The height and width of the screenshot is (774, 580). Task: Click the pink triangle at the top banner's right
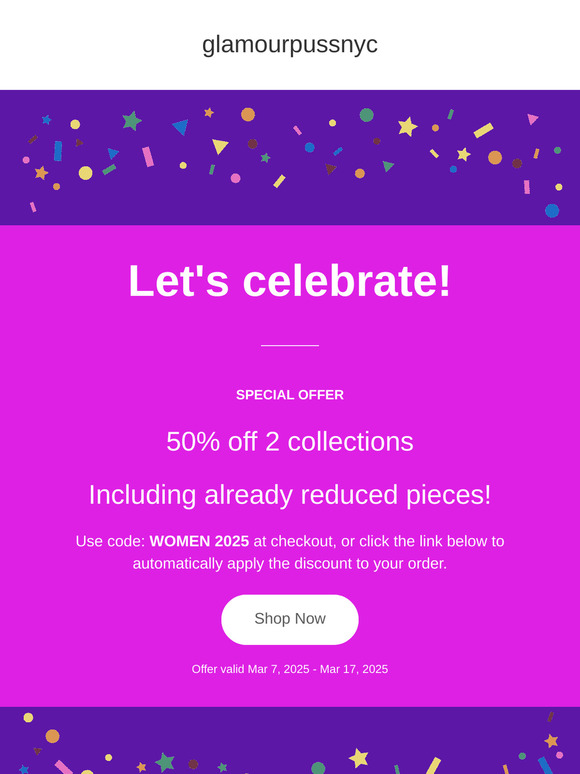pyautogui.click(x=532, y=119)
